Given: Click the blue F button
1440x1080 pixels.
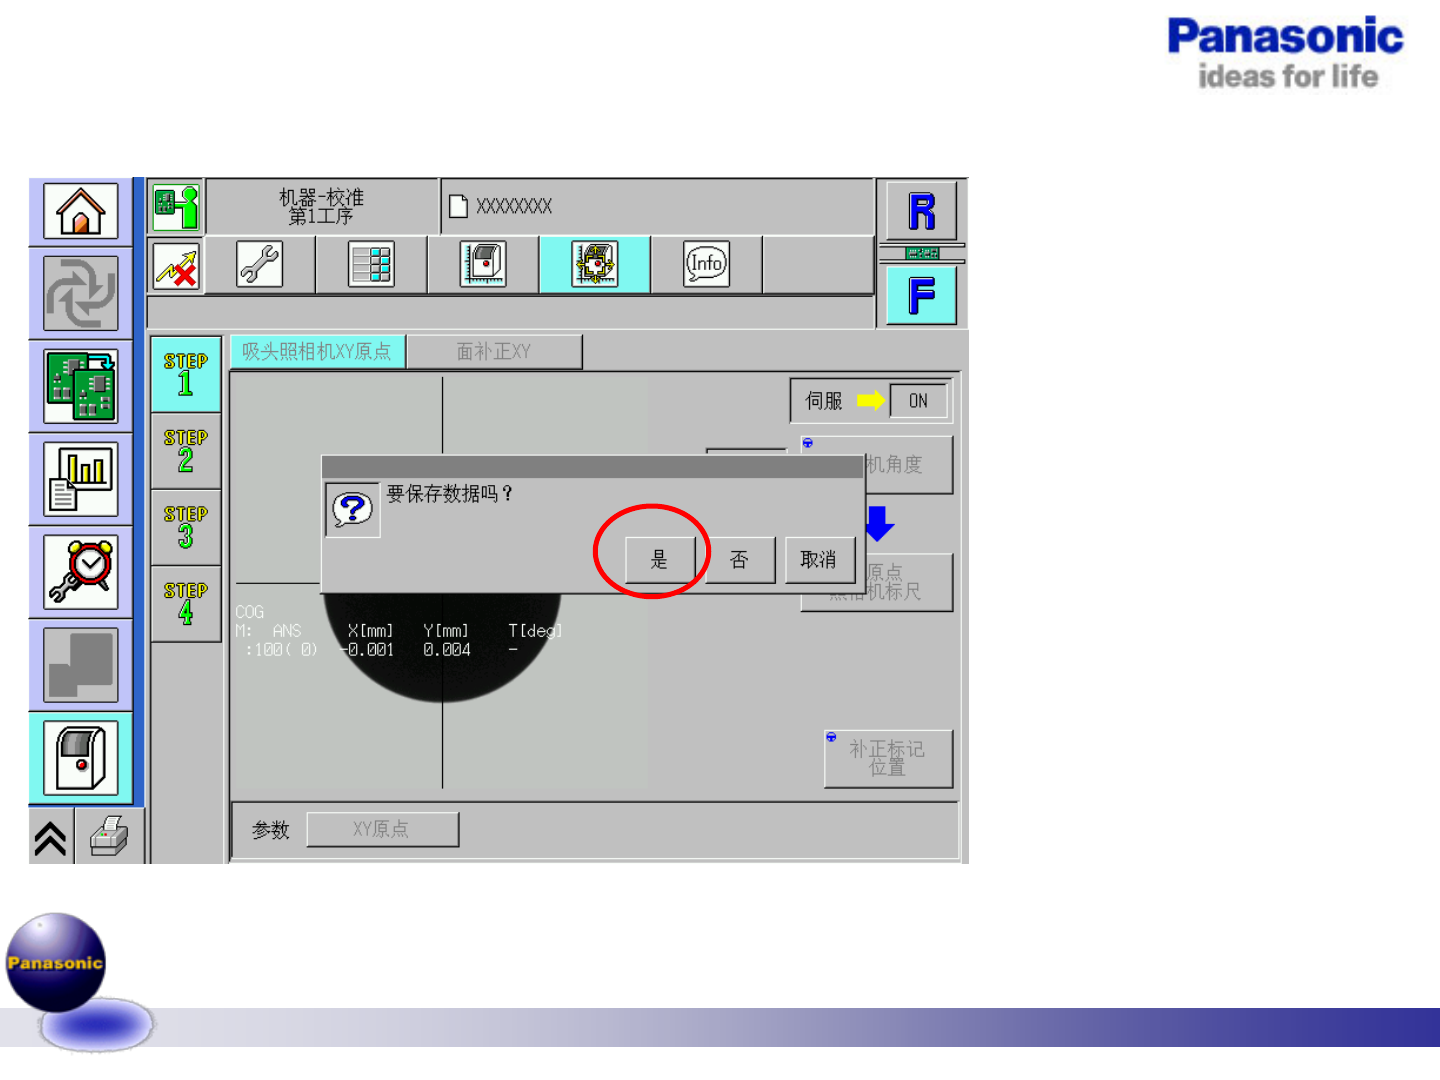Looking at the screenshot, I should 921,296.
